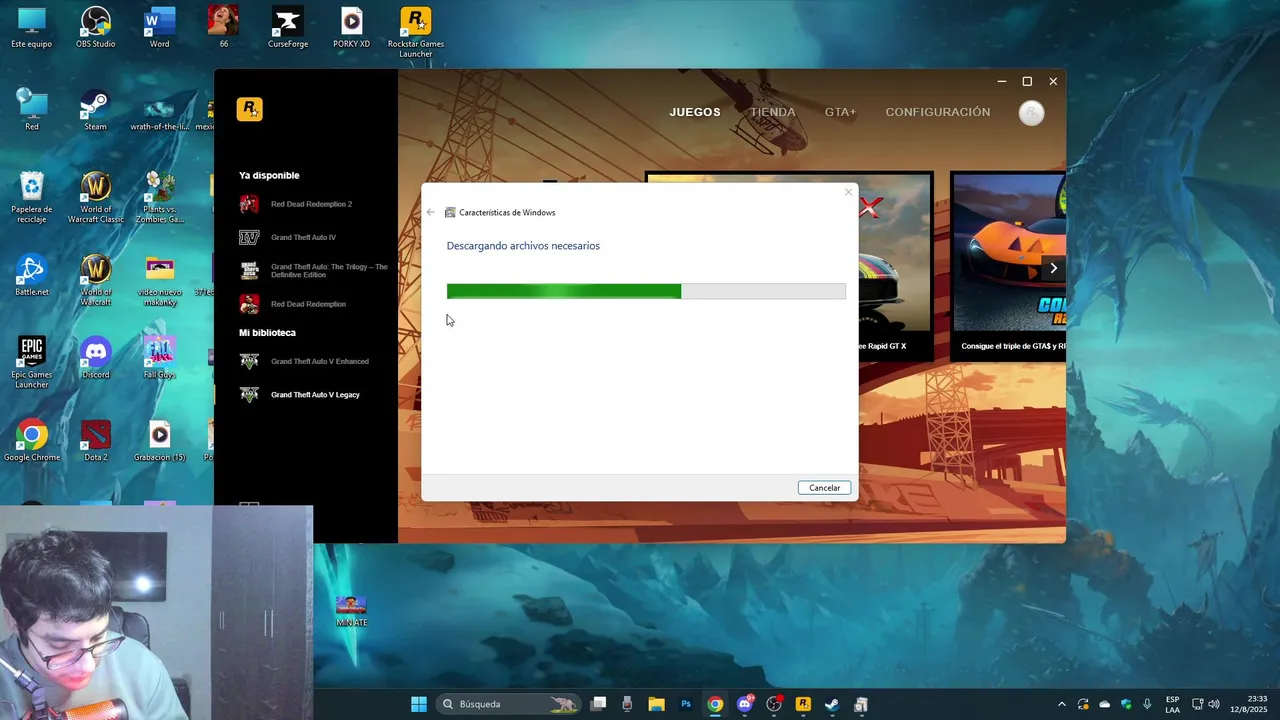This screenshot has height=720, width=1280.
Task: Open Epic Games Launcher shortcut
Action: tap(32, 362)
